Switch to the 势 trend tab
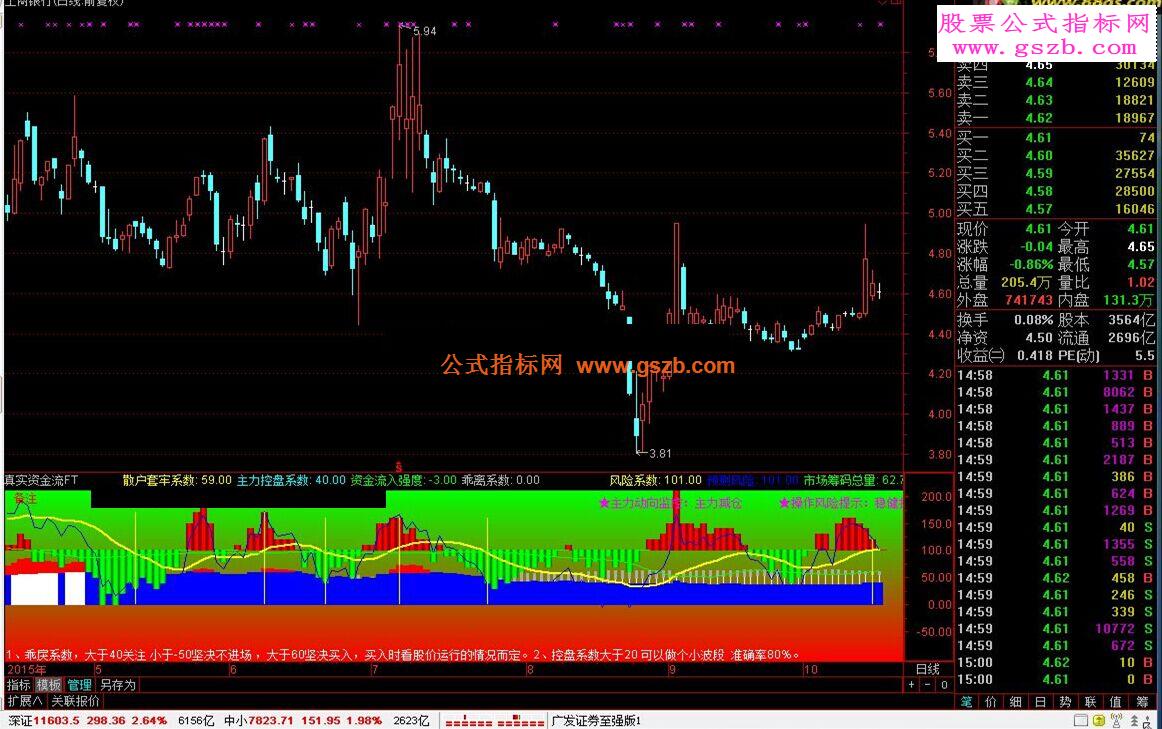The width and height of the screenshot is (1162, 729). (x=1066, y=702)
